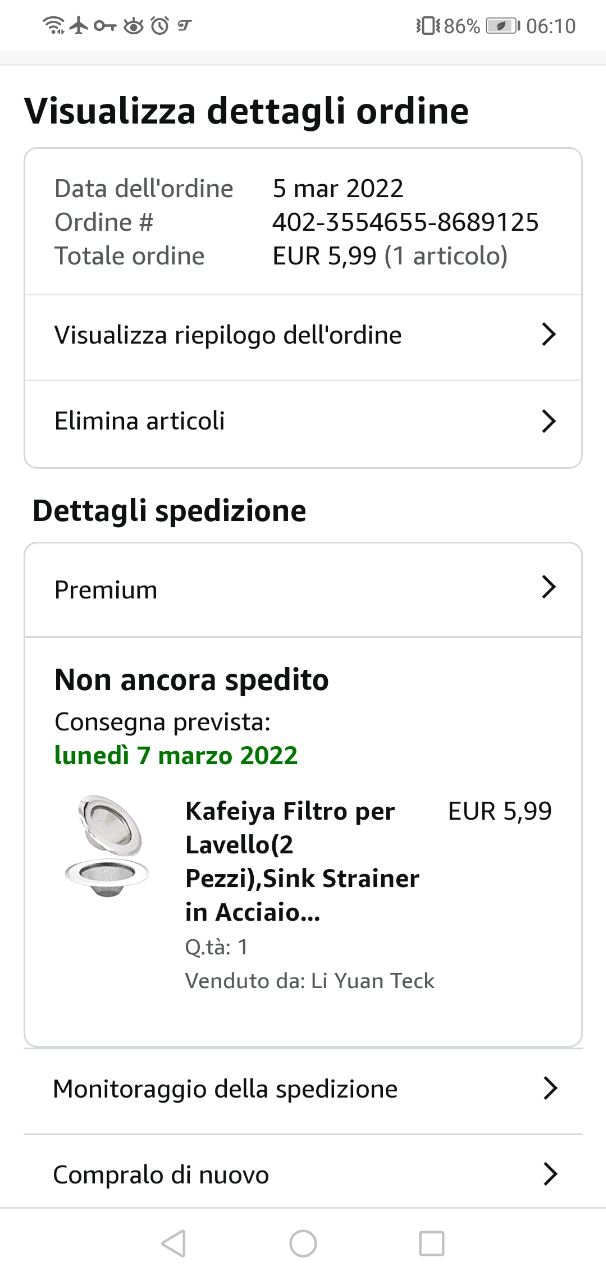Tap the sink strainer product thumbnail
Image resolution: width=606 pixels, height=1280 pixels.
104,846
